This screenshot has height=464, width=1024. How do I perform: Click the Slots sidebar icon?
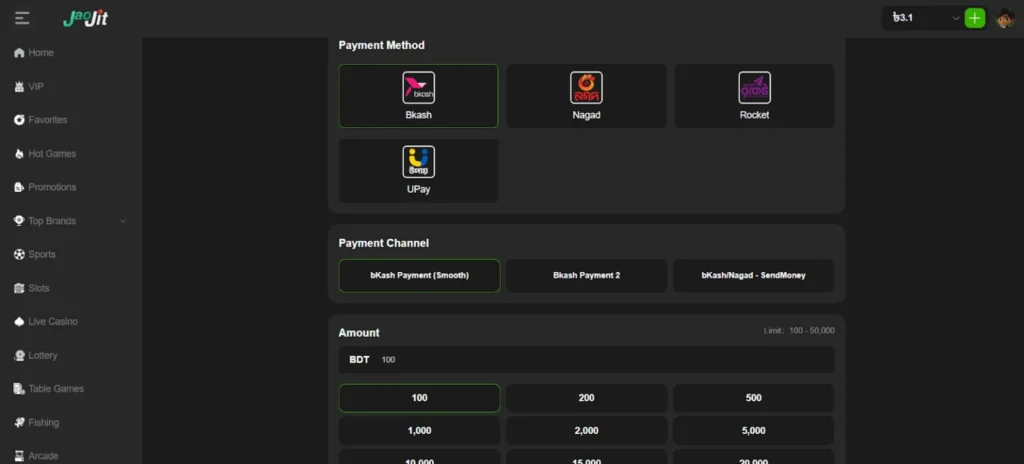(19, 288)
